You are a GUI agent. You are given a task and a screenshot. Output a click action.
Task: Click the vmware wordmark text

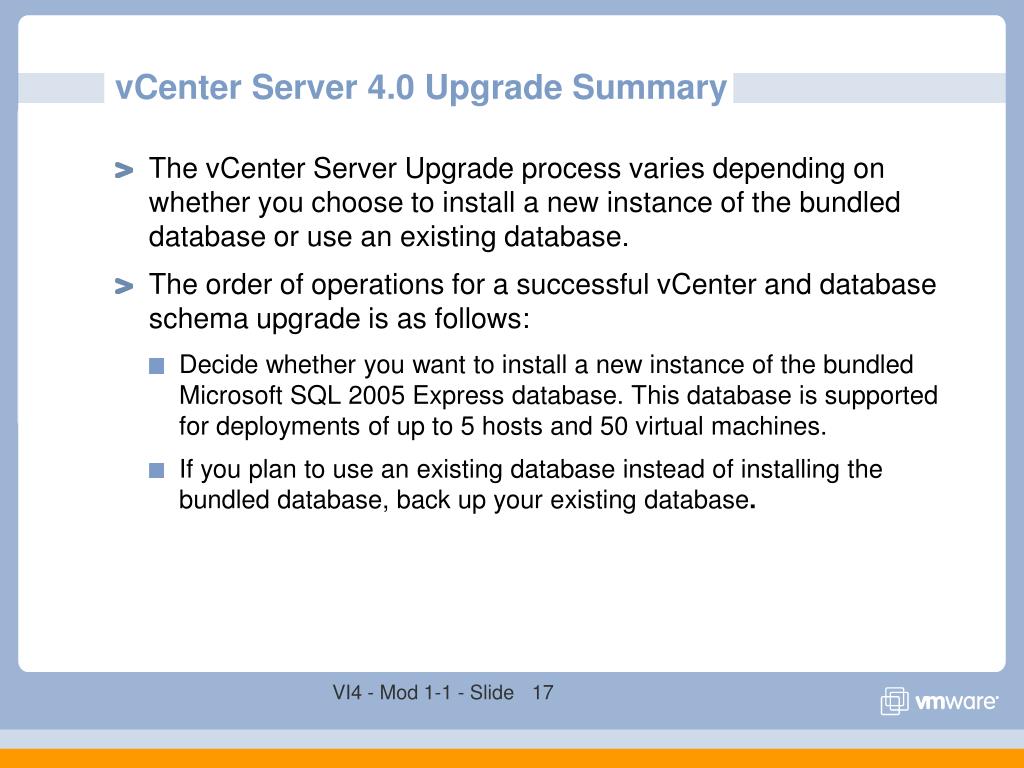pos(956,702)
